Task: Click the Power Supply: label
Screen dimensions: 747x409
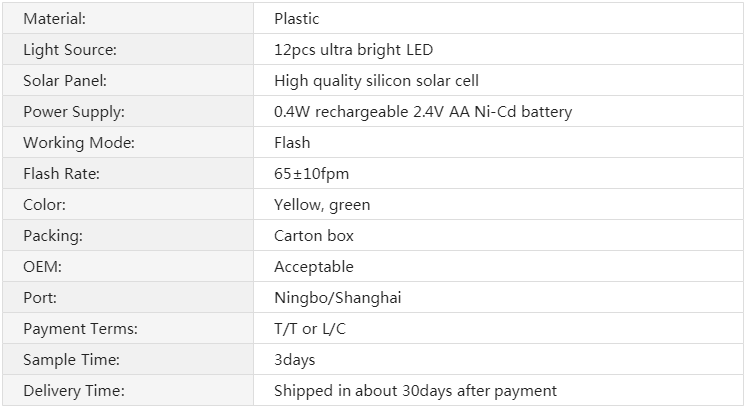Action: (x=74, y=112)
